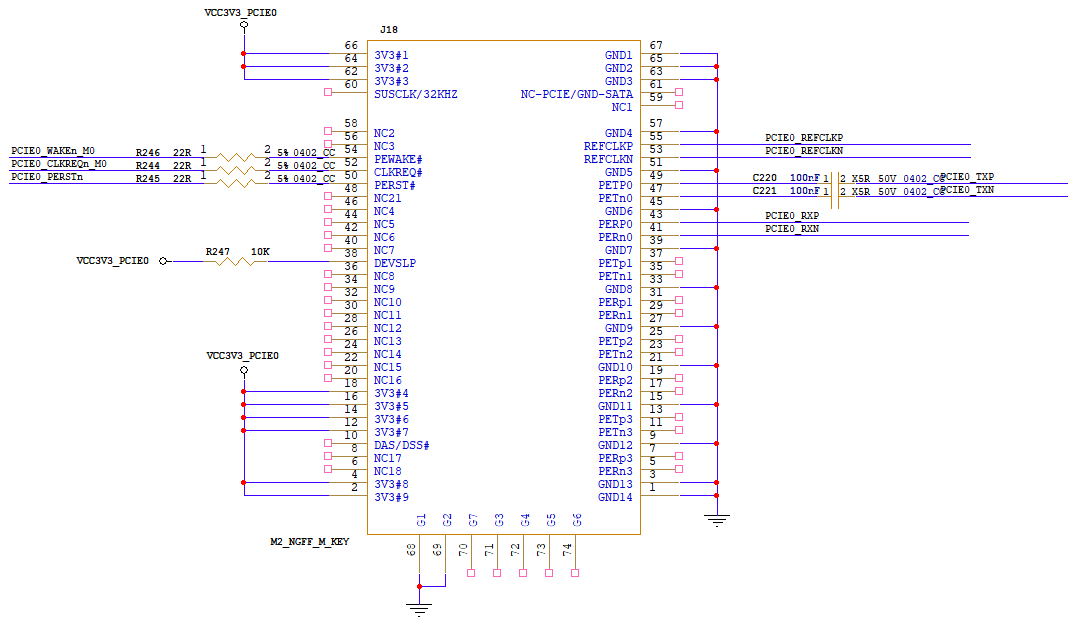Select resistor R247 10K symbol

[x=235, y=261]
